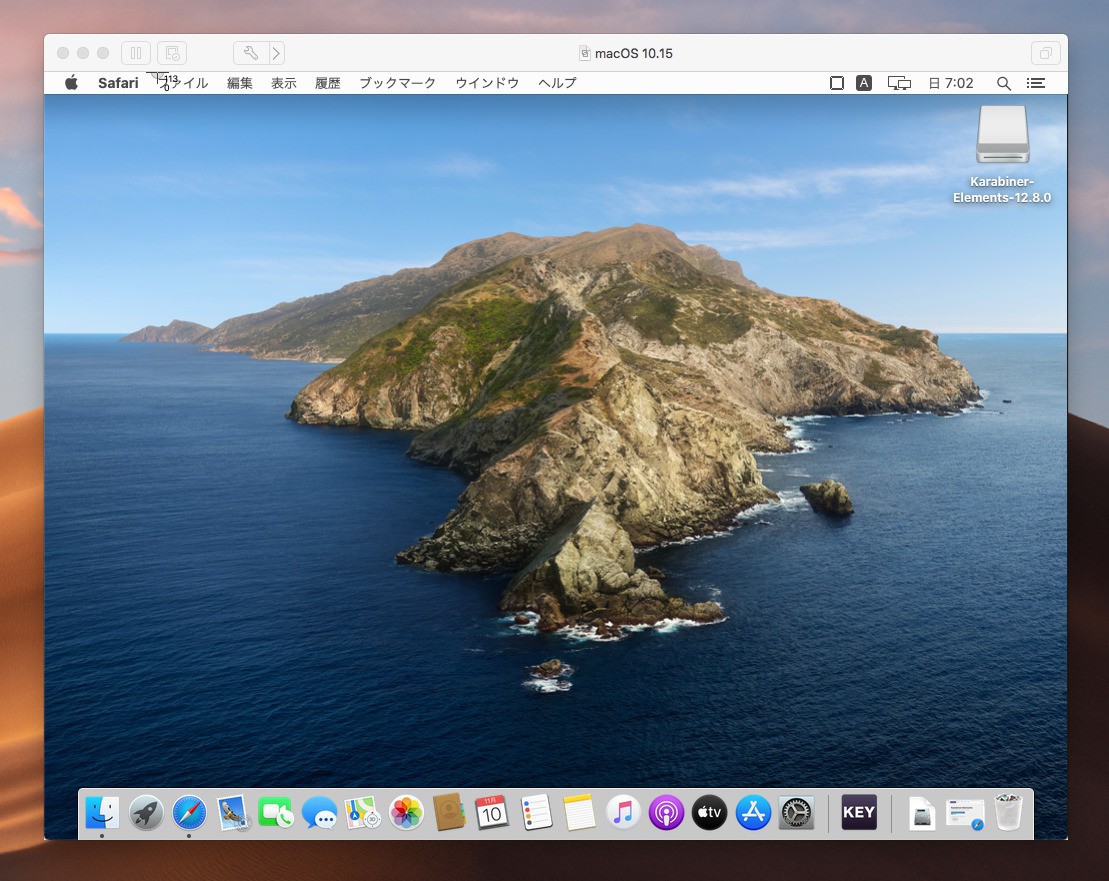Viewport: 1109px width, 881px height.
Task: Open Photos app in the Dock
Action: 406,812
